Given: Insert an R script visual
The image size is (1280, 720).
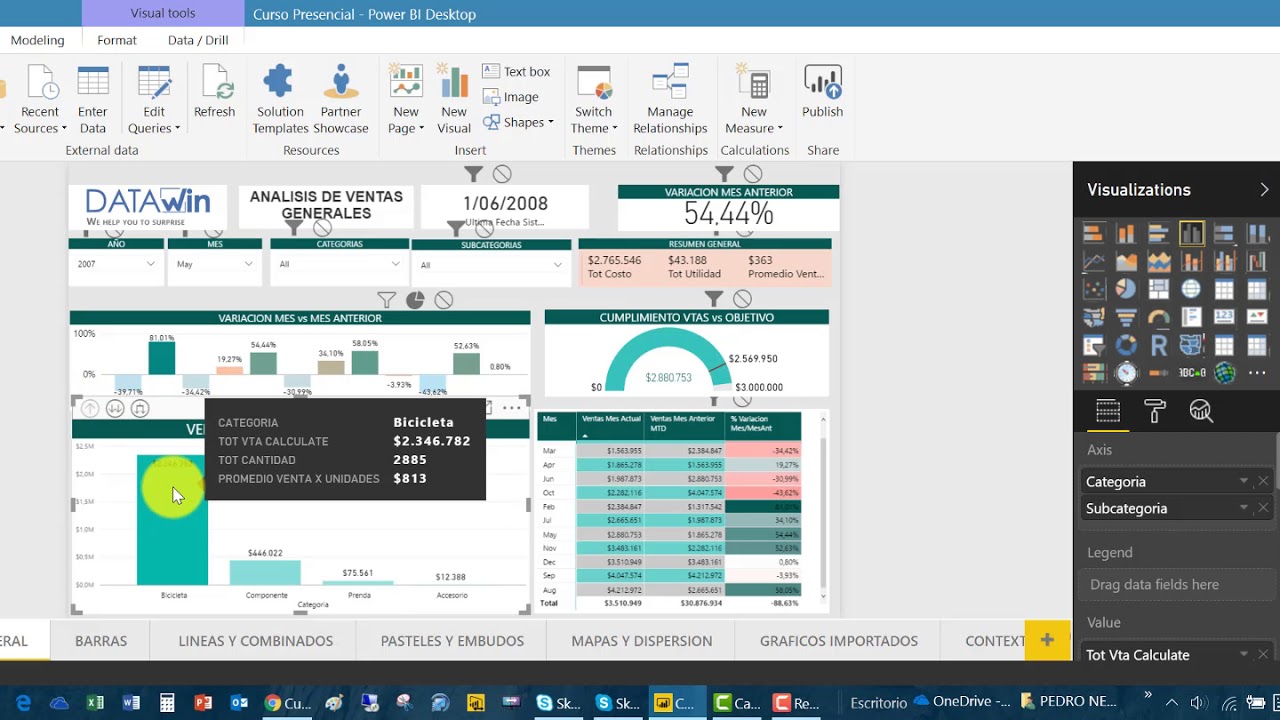Looking at the screenshot, I should pos(1159,345).
